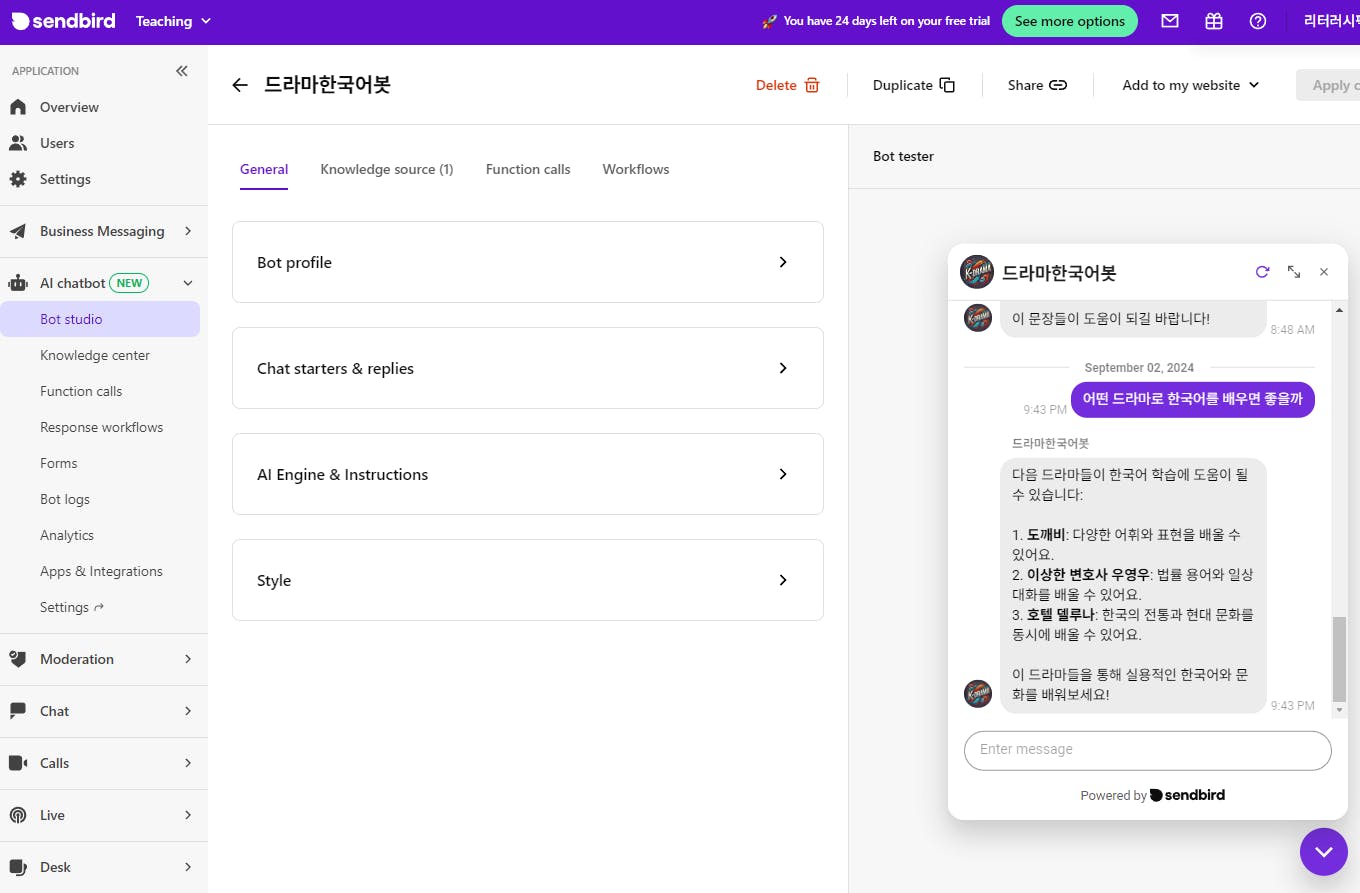Open Bot studio in sidebar

(x=100, y=319)
